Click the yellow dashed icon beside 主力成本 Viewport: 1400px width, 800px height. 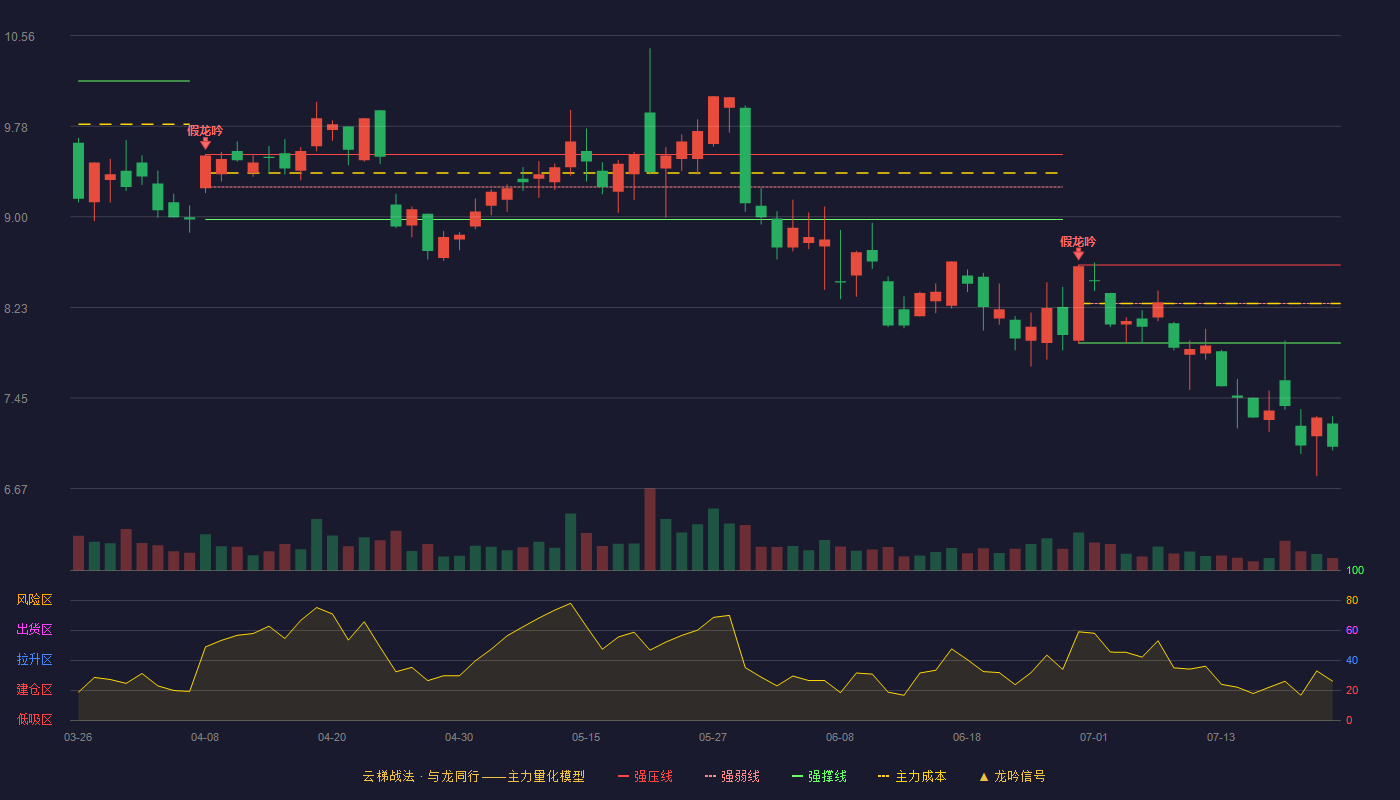point(883,776)
